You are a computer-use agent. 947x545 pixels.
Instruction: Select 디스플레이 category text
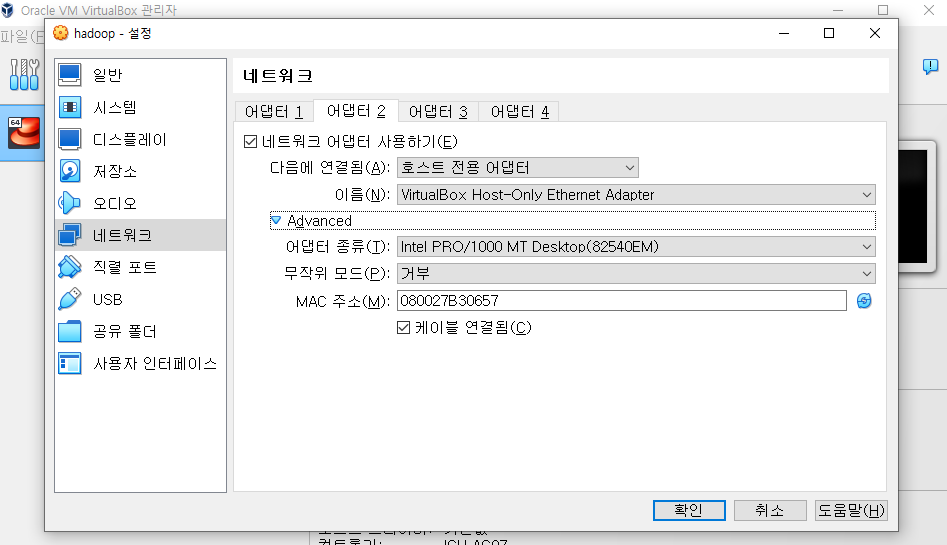(x=129, y=139)
